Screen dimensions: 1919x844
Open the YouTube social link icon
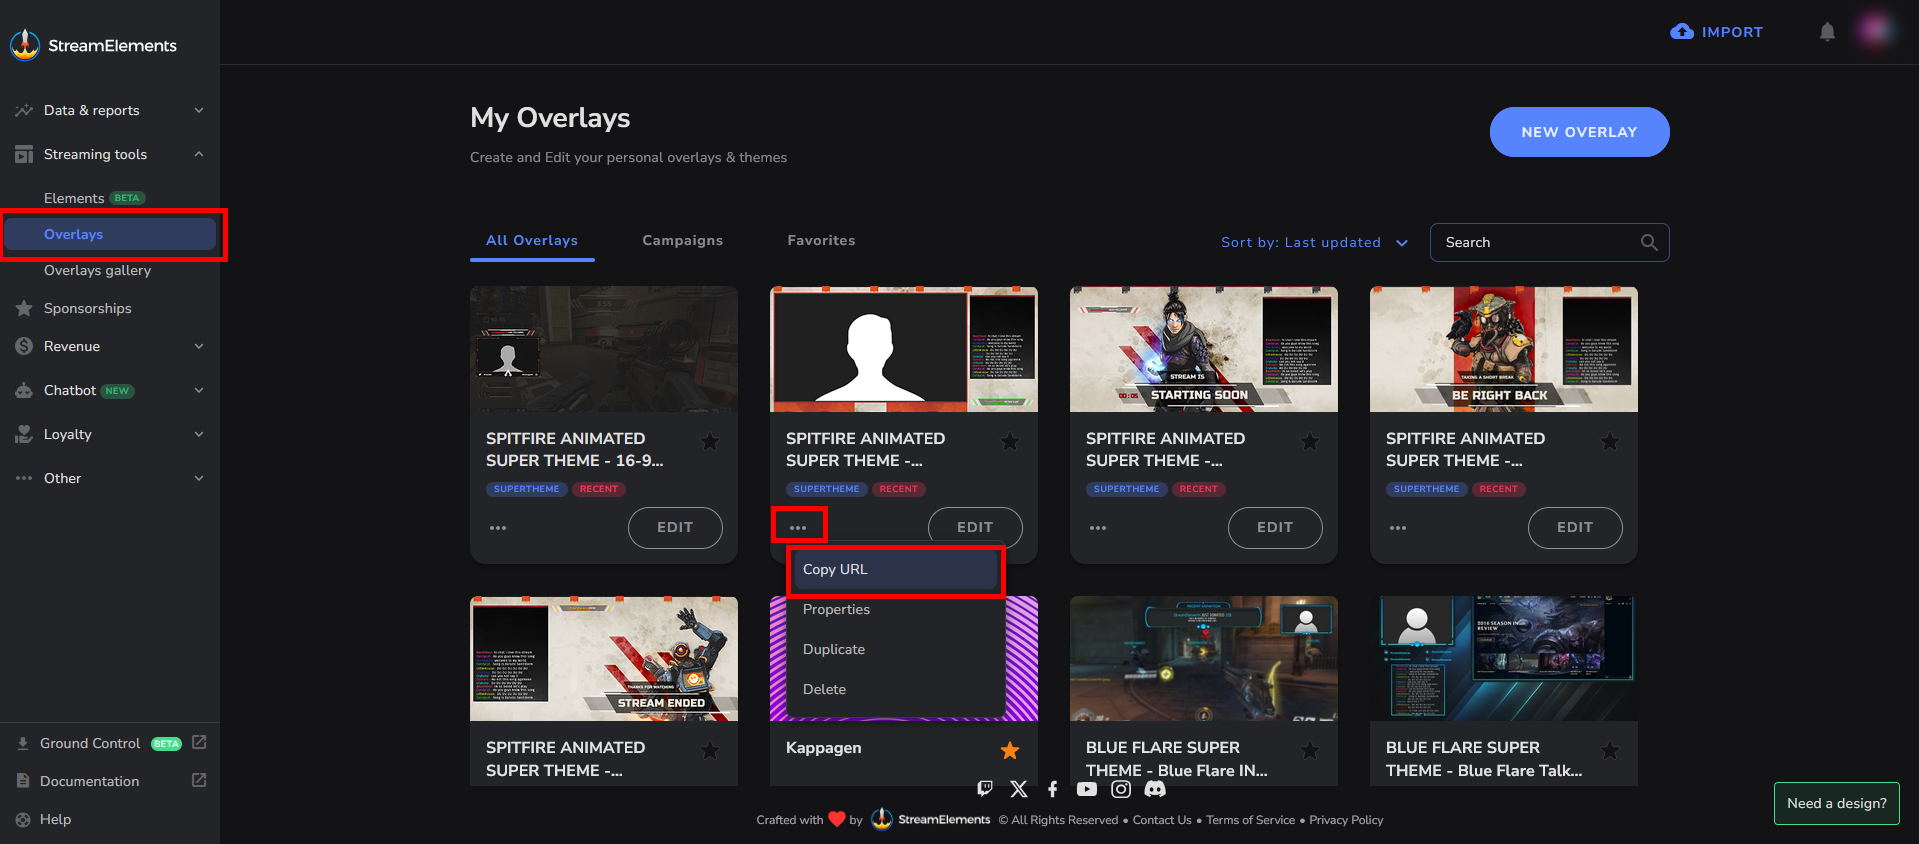click(x=1087, y=789)
